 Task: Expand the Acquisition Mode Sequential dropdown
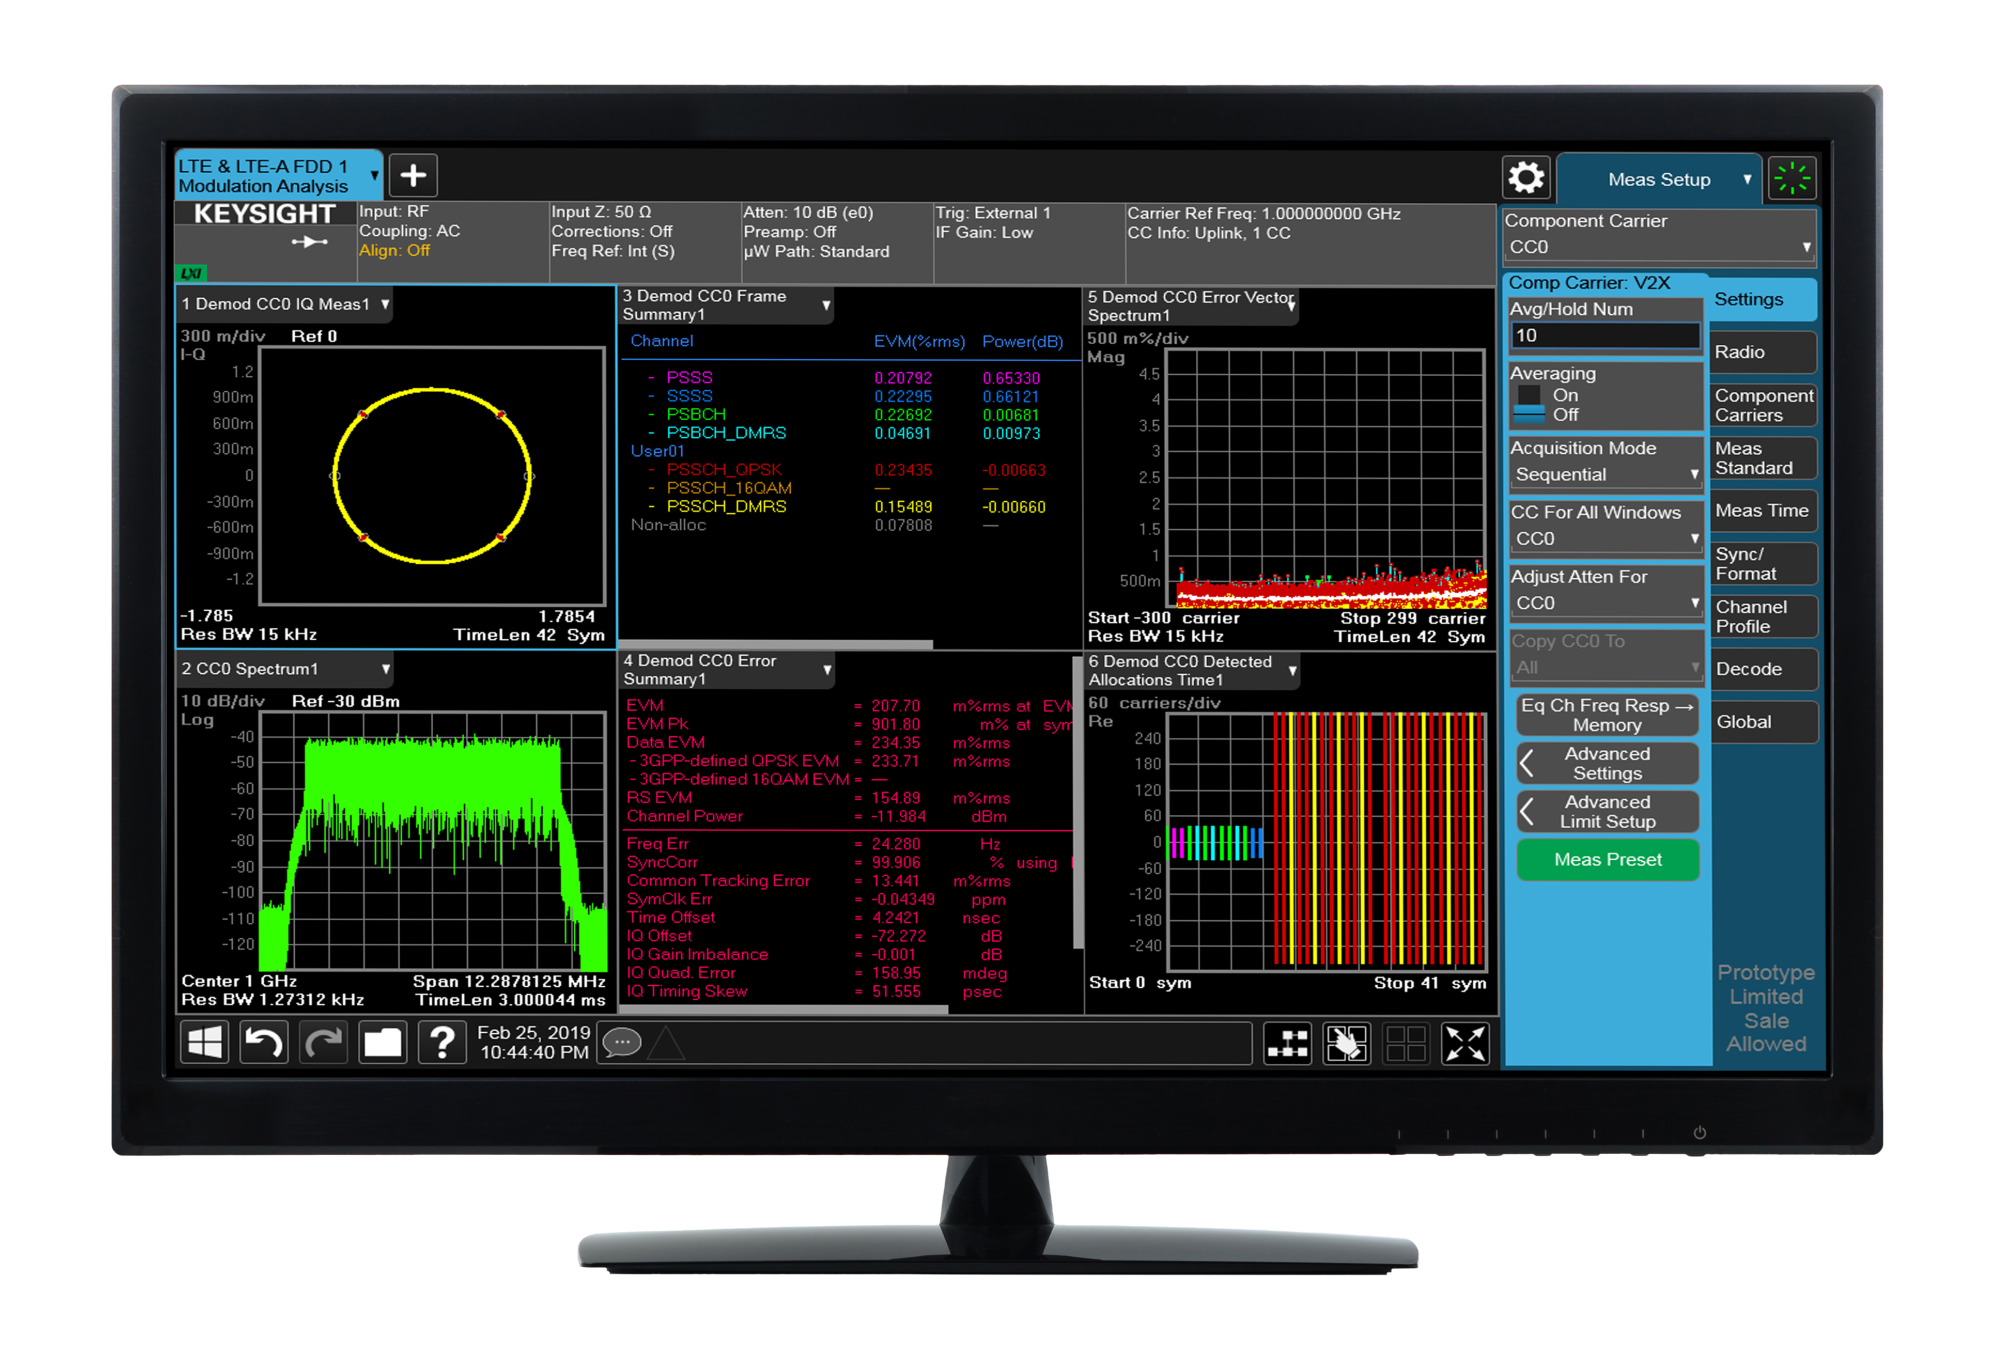[1604, 474]
